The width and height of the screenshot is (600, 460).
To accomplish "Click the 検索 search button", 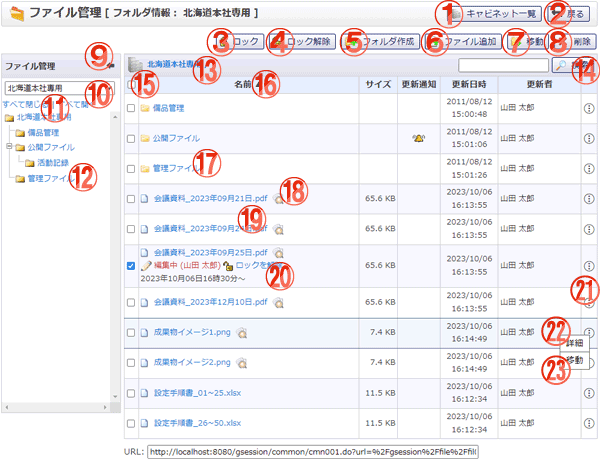I will point(574,65).
